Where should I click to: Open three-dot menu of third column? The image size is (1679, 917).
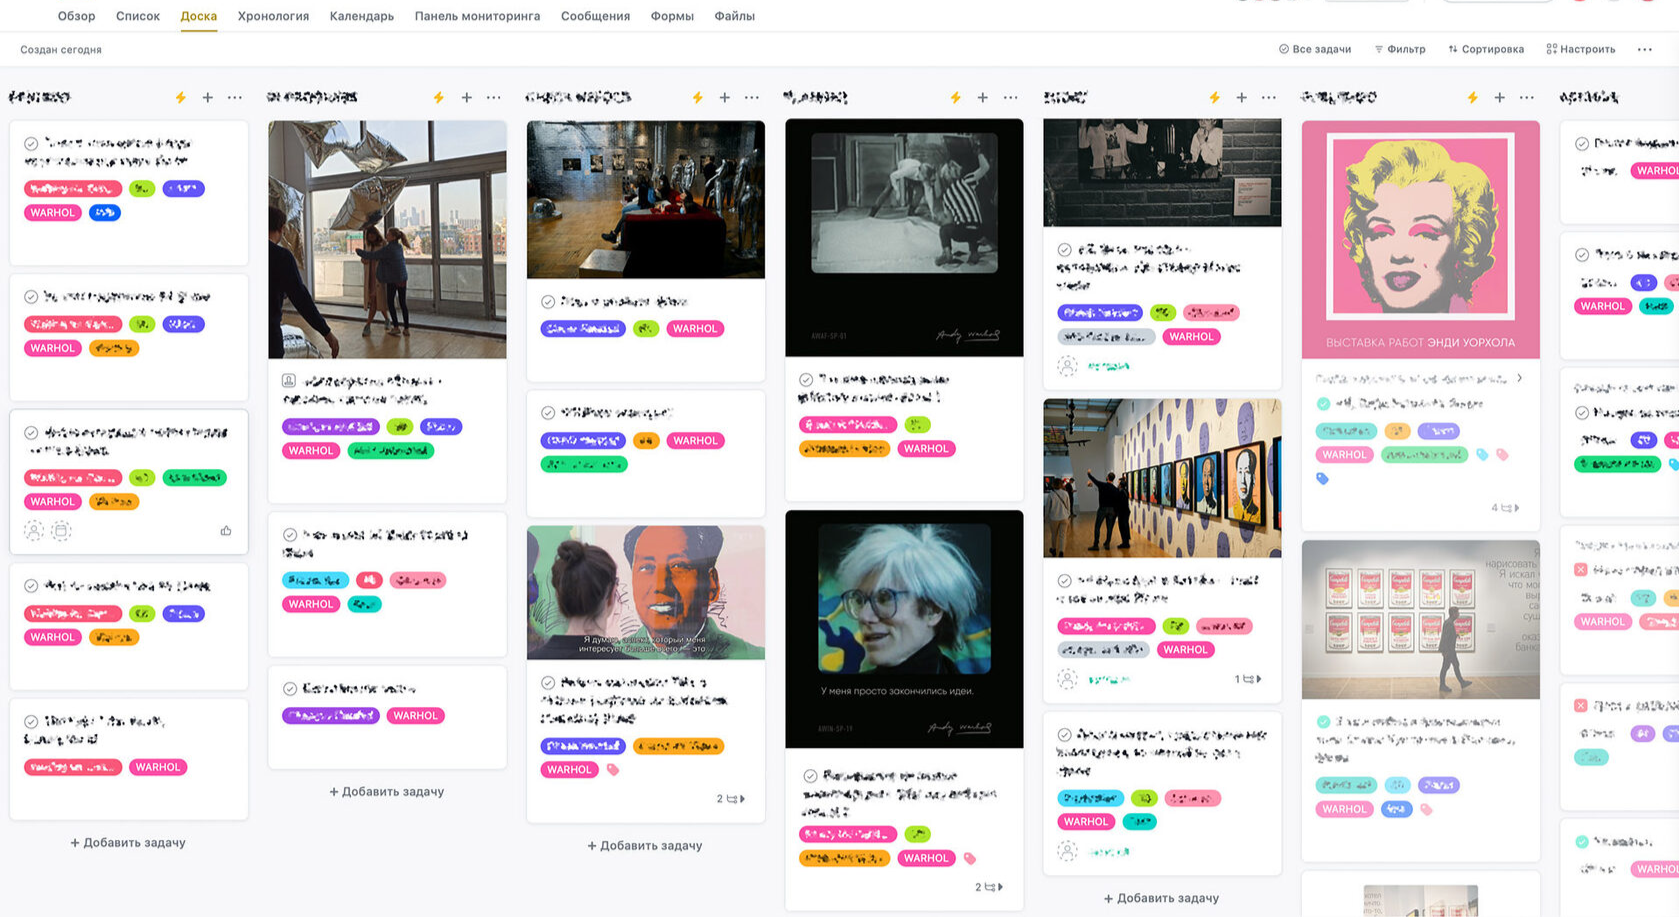[x=752, y=97]
